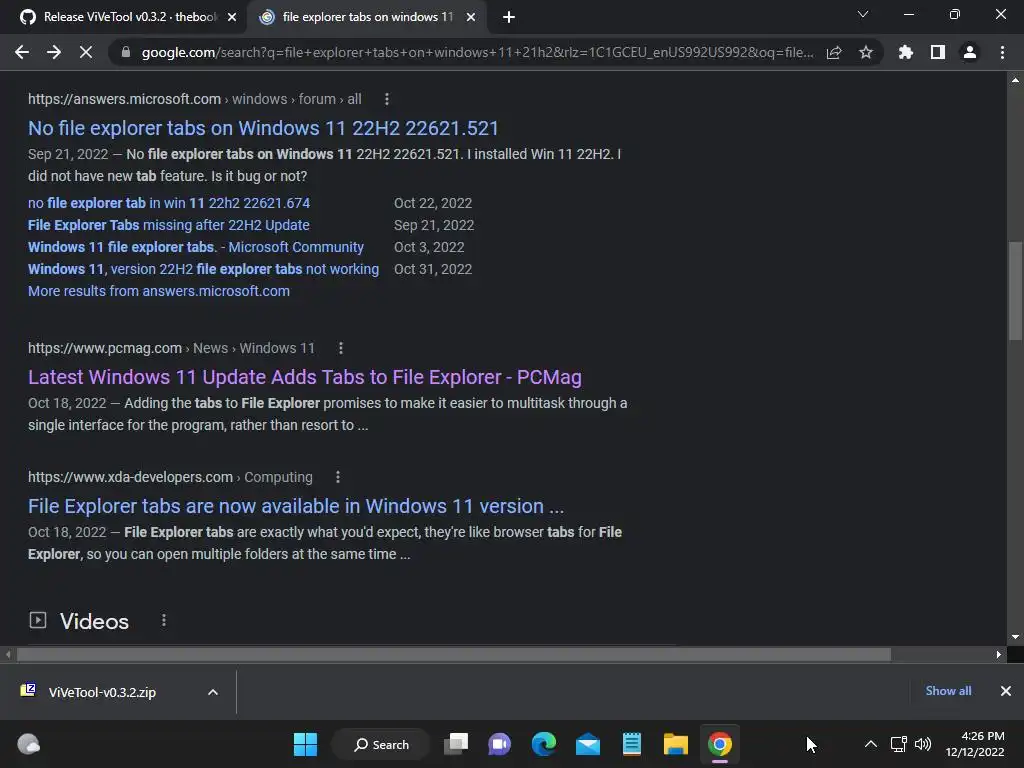Viewport: 1024px width, 768px height.
Task: Bookmark this page with the star
Action: point(866,52)
